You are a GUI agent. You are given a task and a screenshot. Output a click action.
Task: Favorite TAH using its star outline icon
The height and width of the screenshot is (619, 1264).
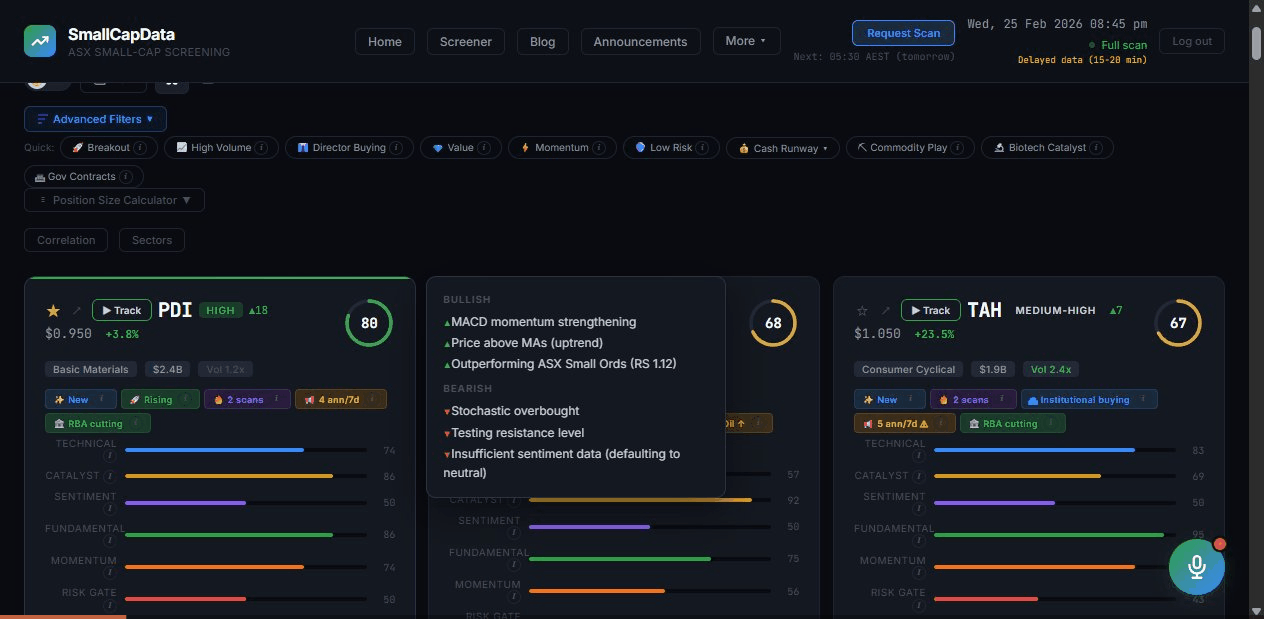coord(862,310)
